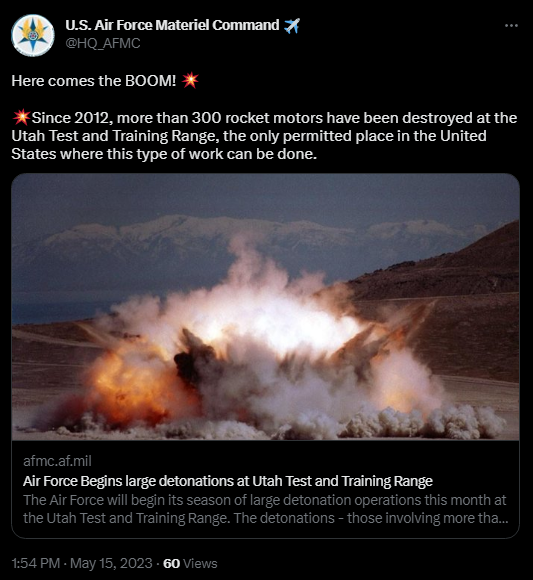View the 60 Views count
The height and width of the screenshot is (580, 533).
(x=190, y=563)
